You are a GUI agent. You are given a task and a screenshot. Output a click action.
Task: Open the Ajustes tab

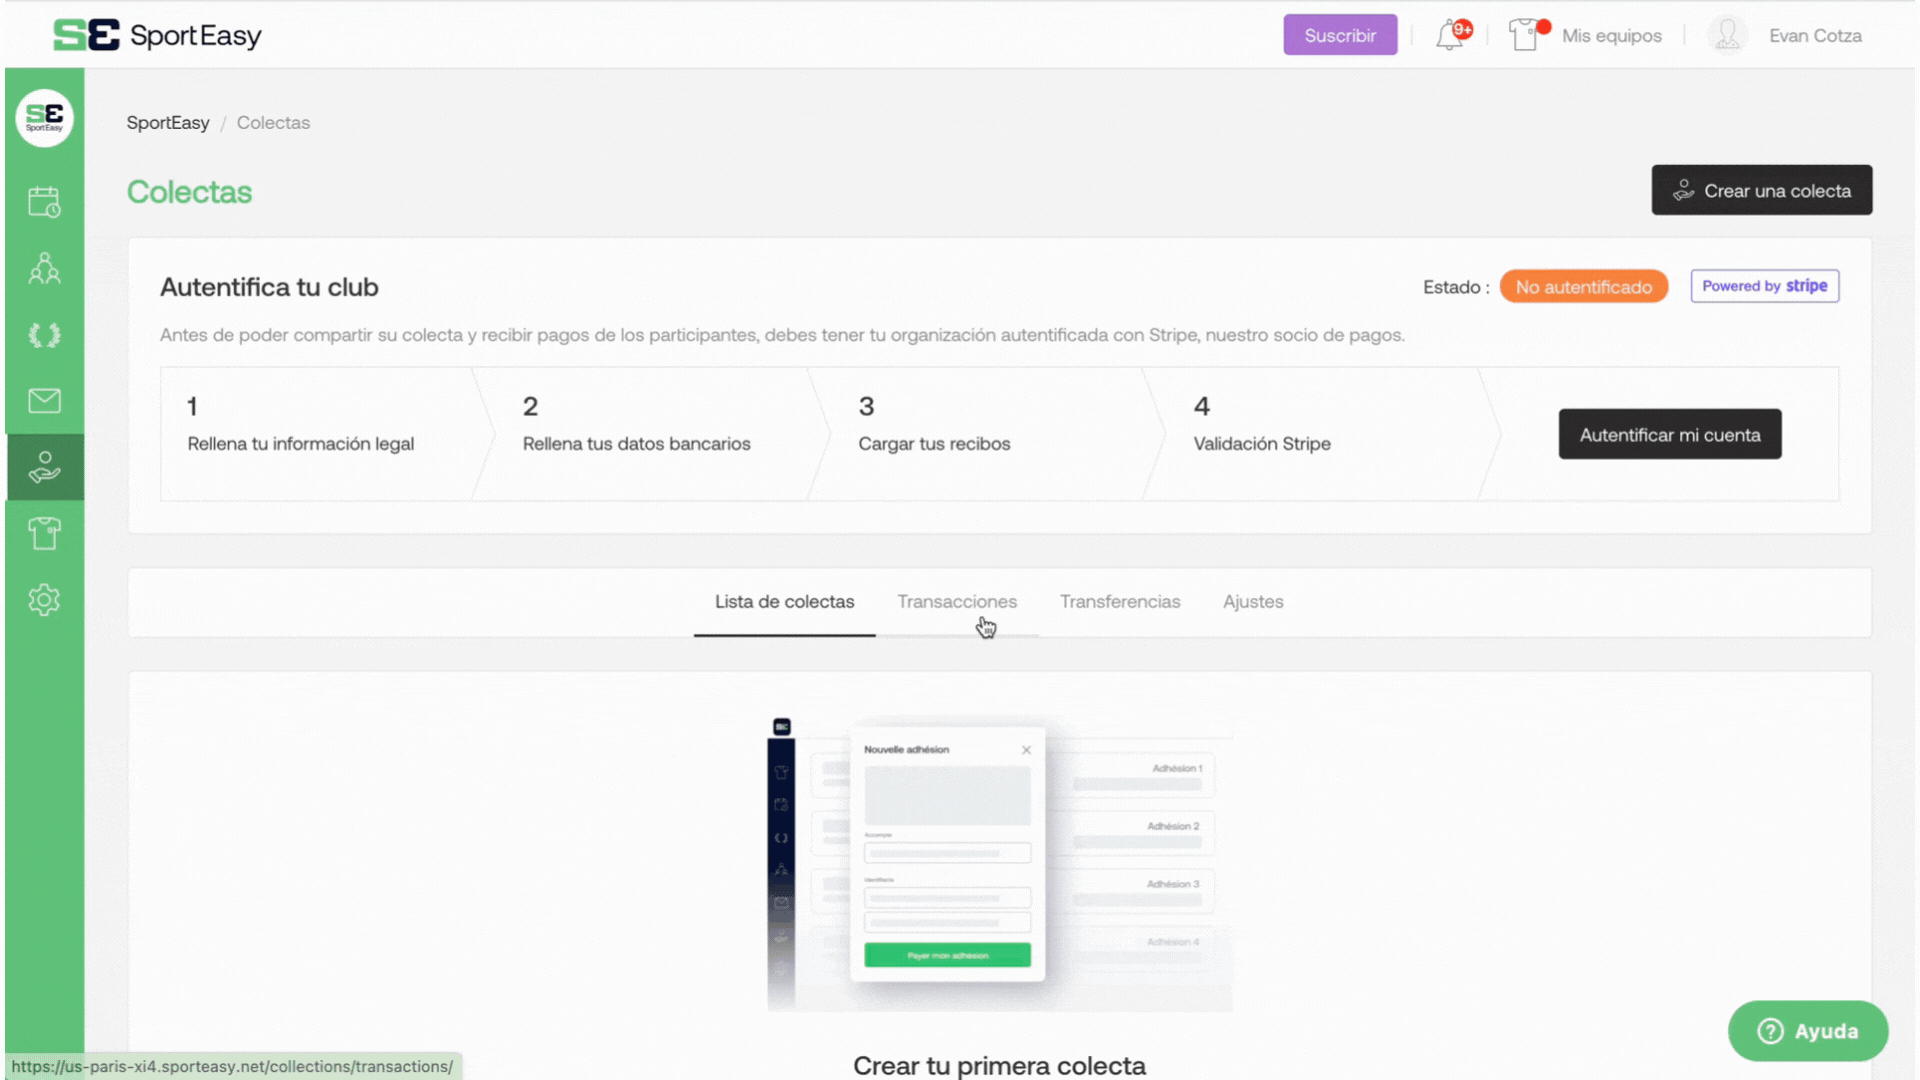[x=1253, y=602]
